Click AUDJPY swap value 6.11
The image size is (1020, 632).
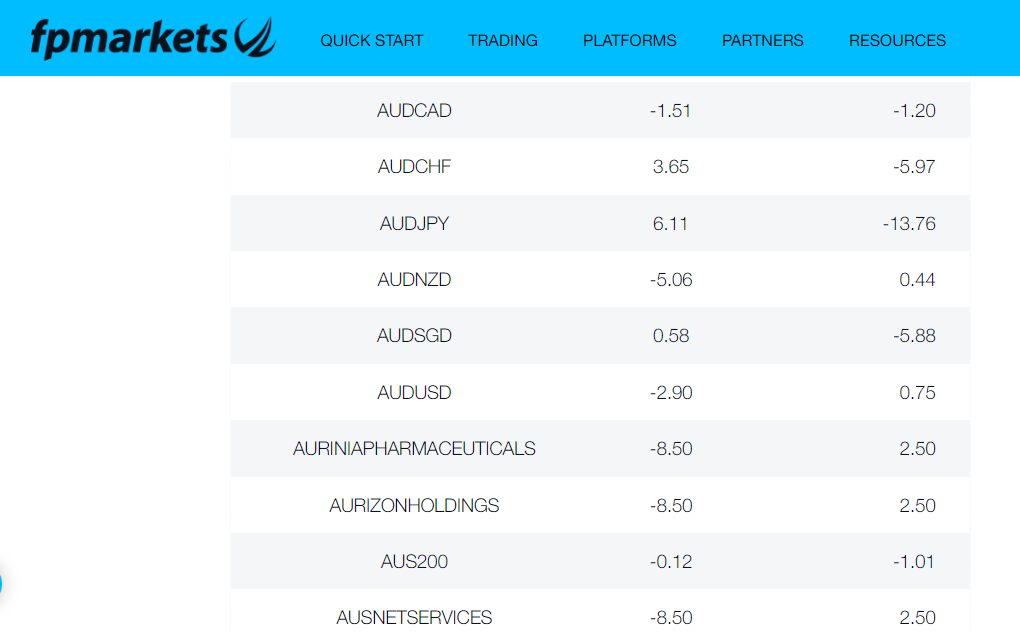pos(670,224)
